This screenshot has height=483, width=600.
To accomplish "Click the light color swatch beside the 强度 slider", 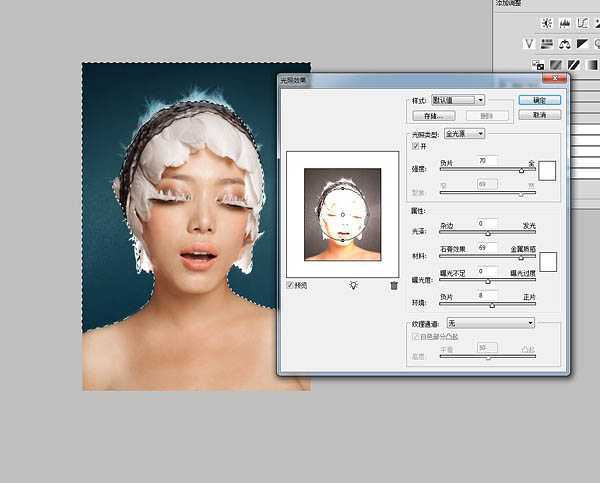I will [x=547, y=171].
